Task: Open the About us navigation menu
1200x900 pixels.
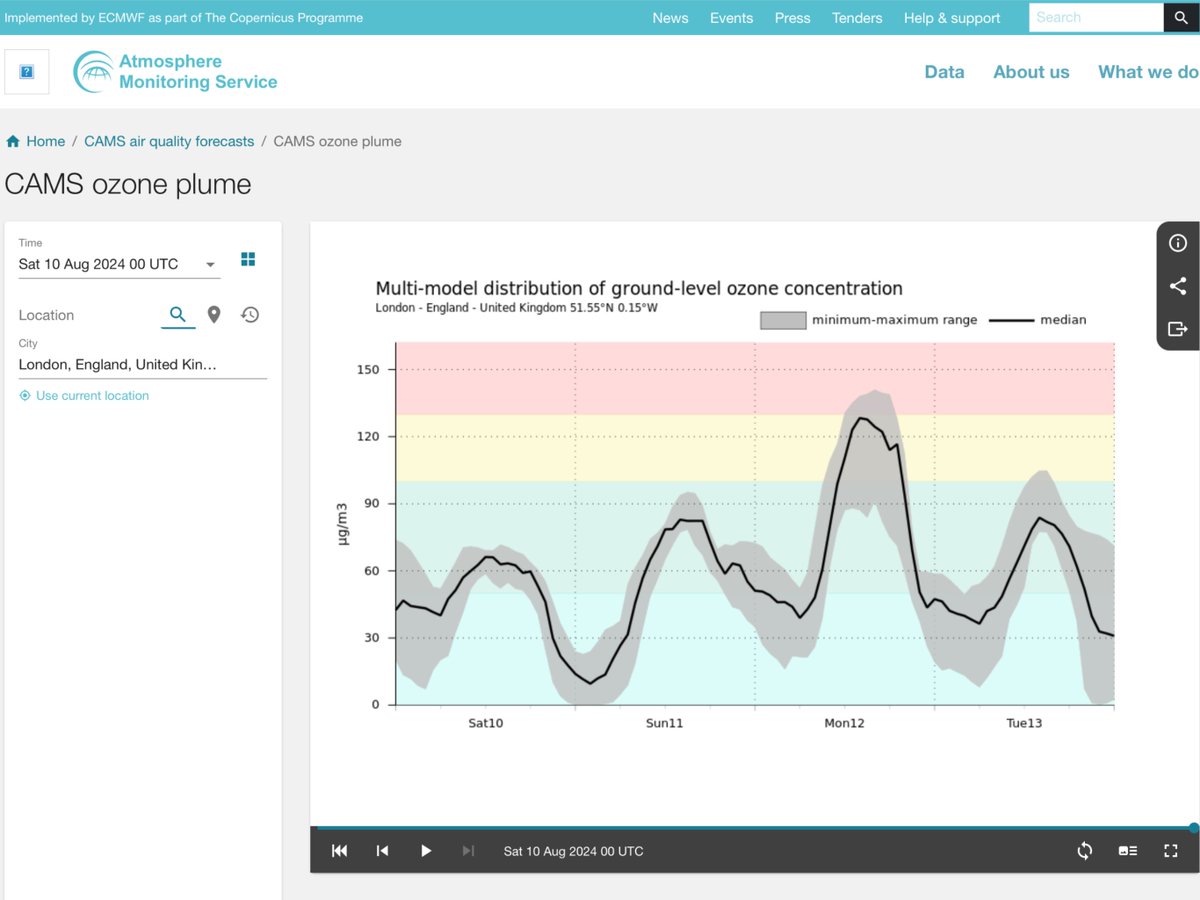Action: pos(1031,72)
